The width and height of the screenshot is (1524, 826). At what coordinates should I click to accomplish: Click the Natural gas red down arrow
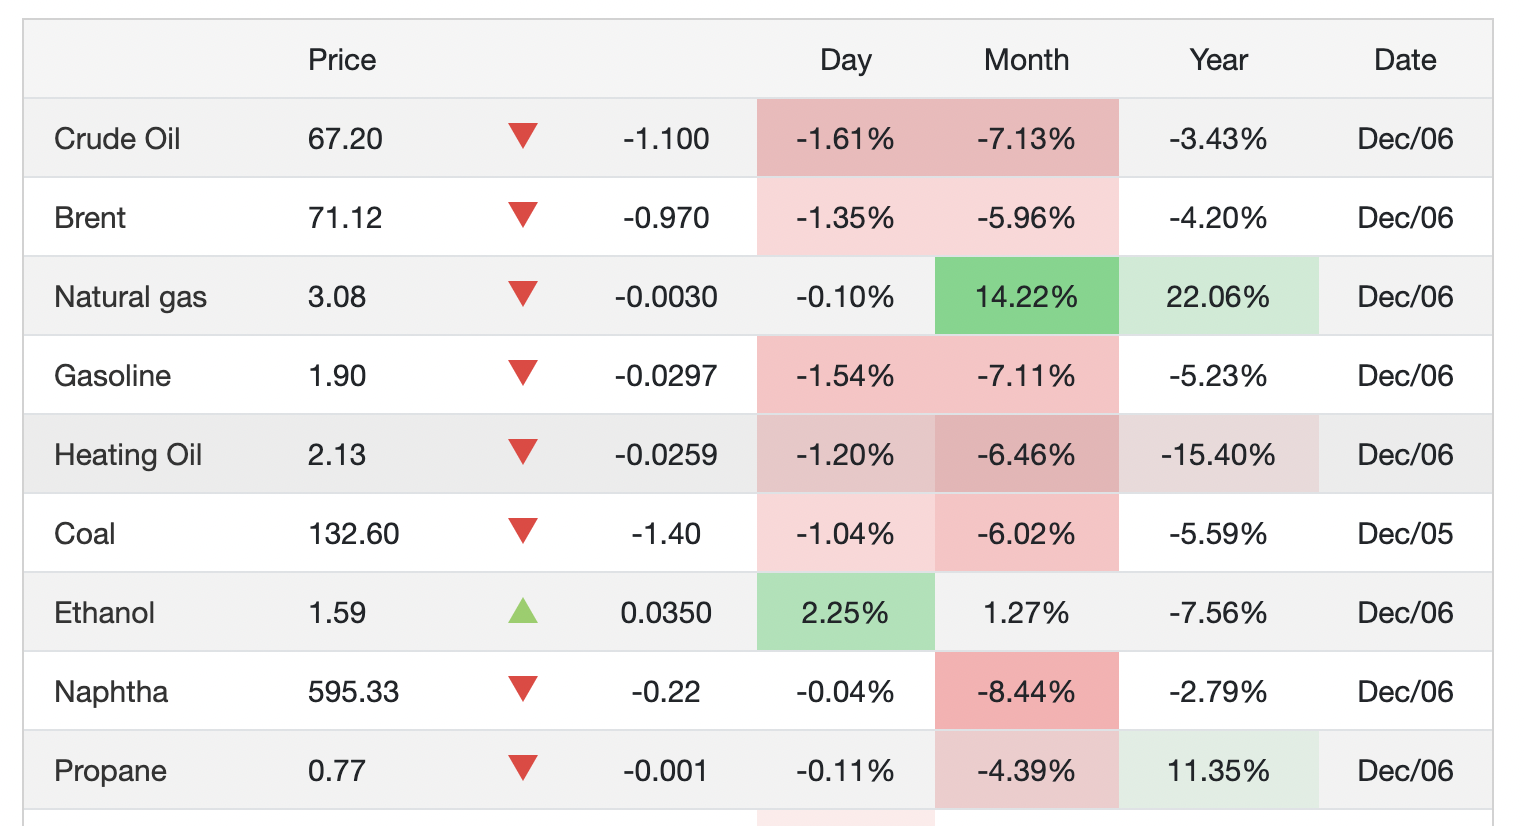click(x=523, y=294)
